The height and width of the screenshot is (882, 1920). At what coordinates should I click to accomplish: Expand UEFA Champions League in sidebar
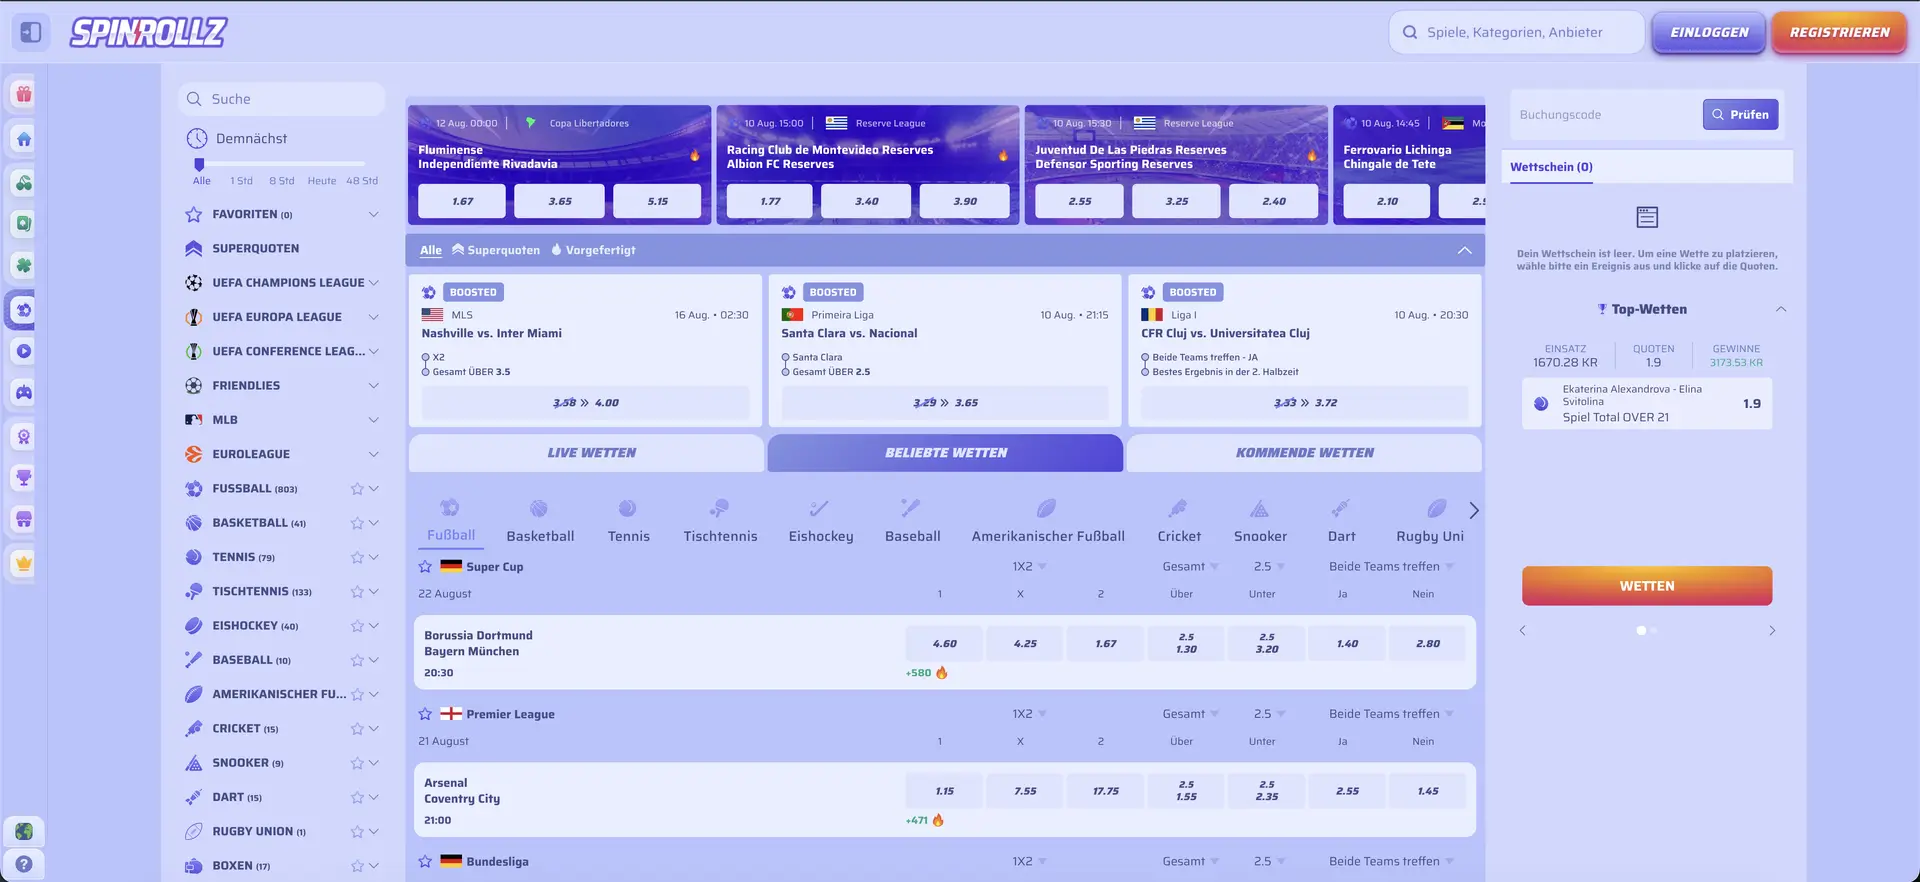[x=373, y=283]
